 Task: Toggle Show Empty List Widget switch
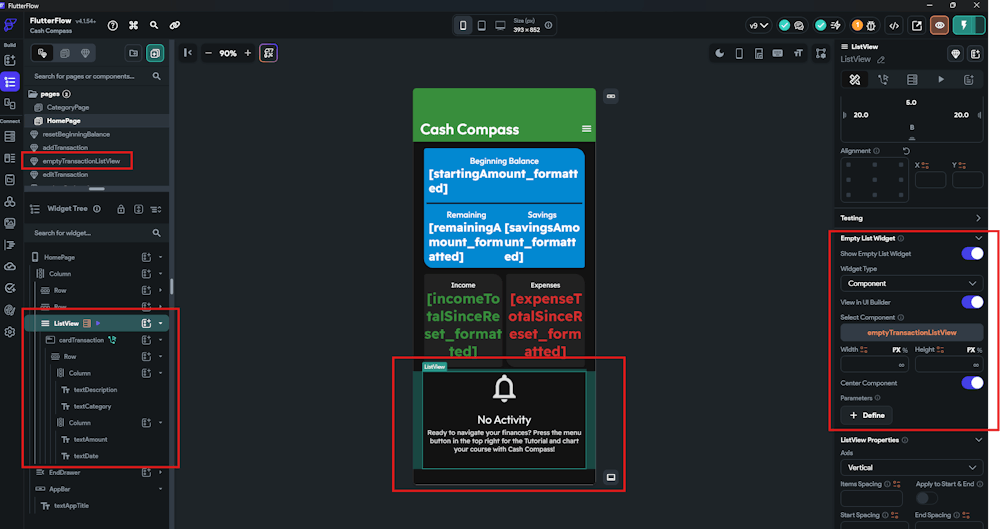coord(973,253)
